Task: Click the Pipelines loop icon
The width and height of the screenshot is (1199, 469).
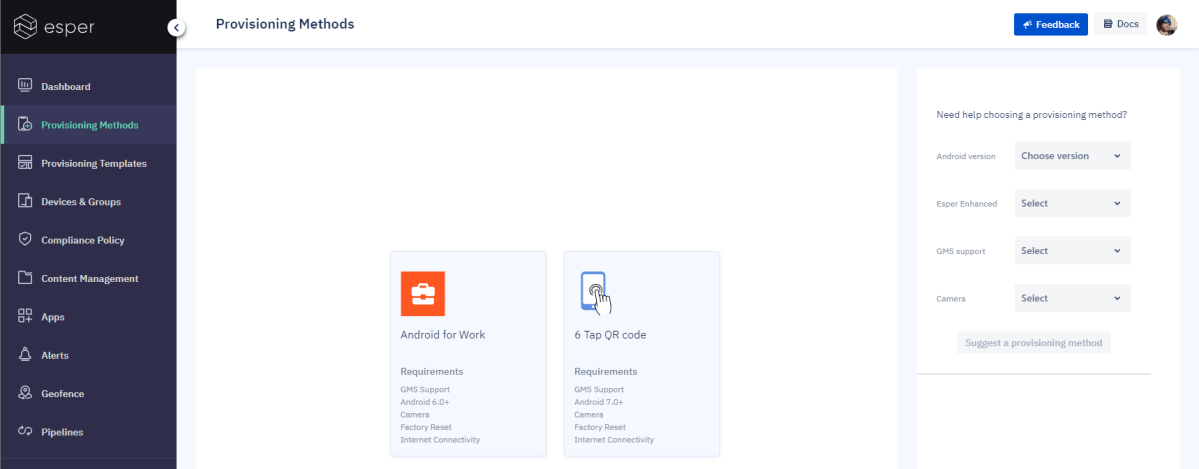Action: pos(25,432)
